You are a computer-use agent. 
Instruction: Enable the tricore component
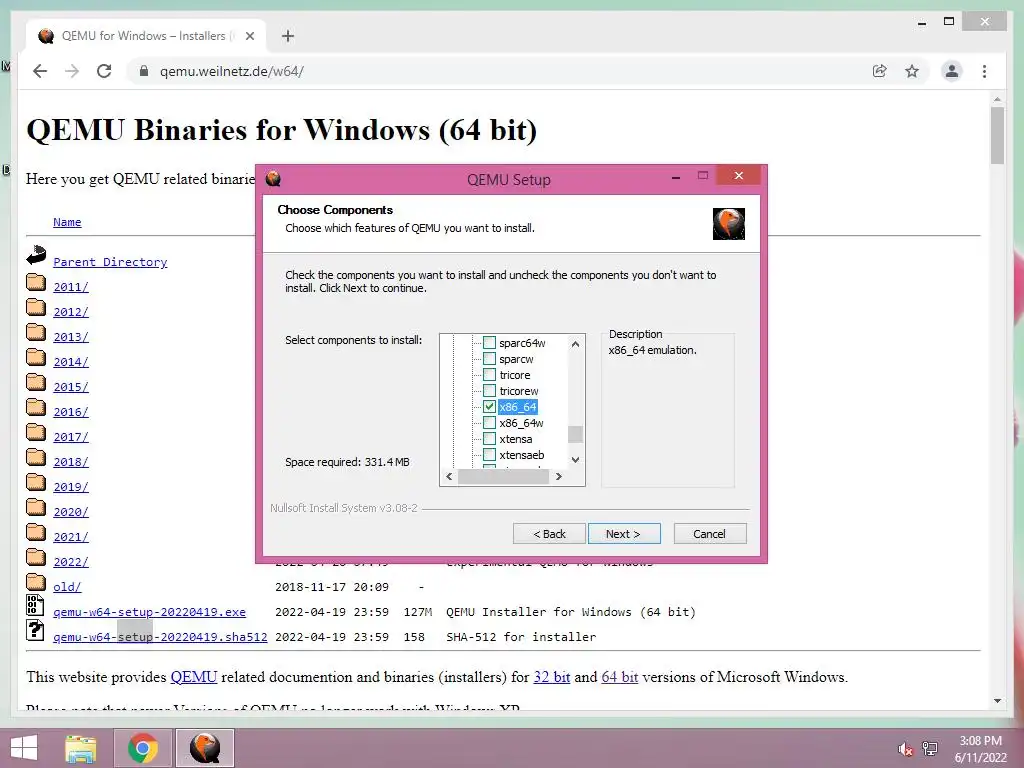pos(489,374)
